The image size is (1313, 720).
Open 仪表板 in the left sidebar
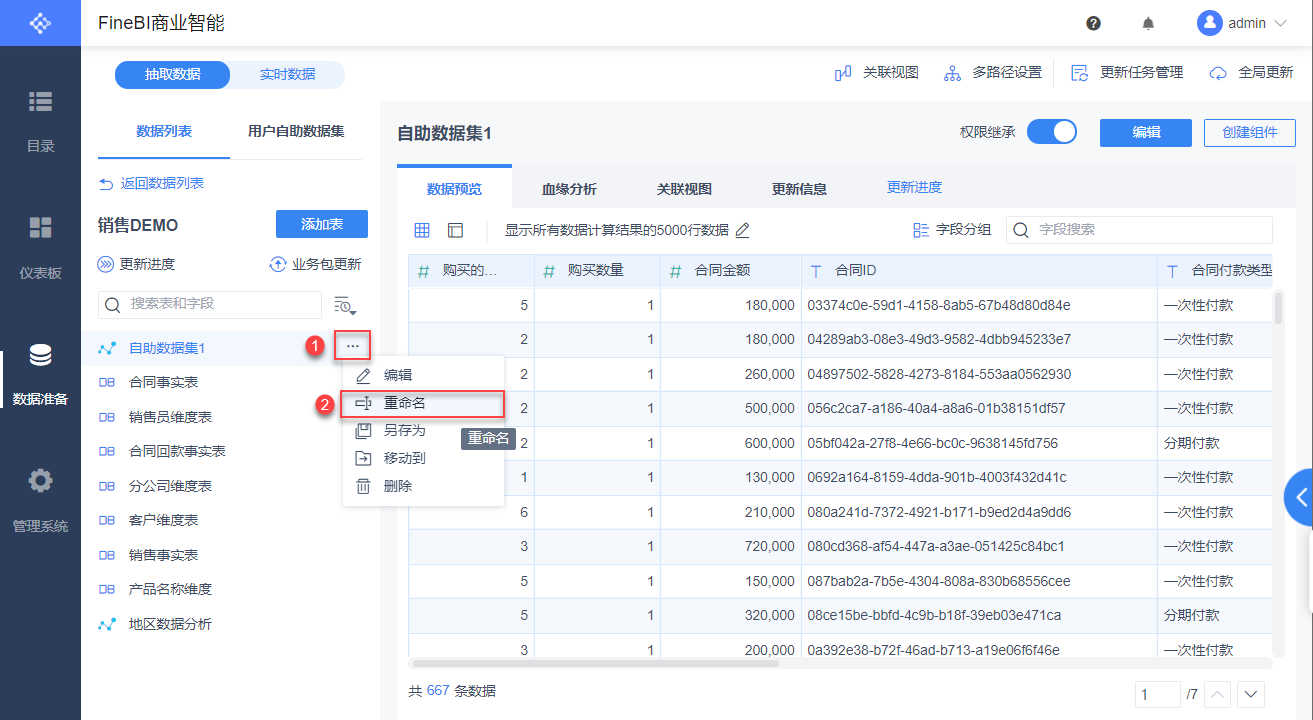(40, 247)
